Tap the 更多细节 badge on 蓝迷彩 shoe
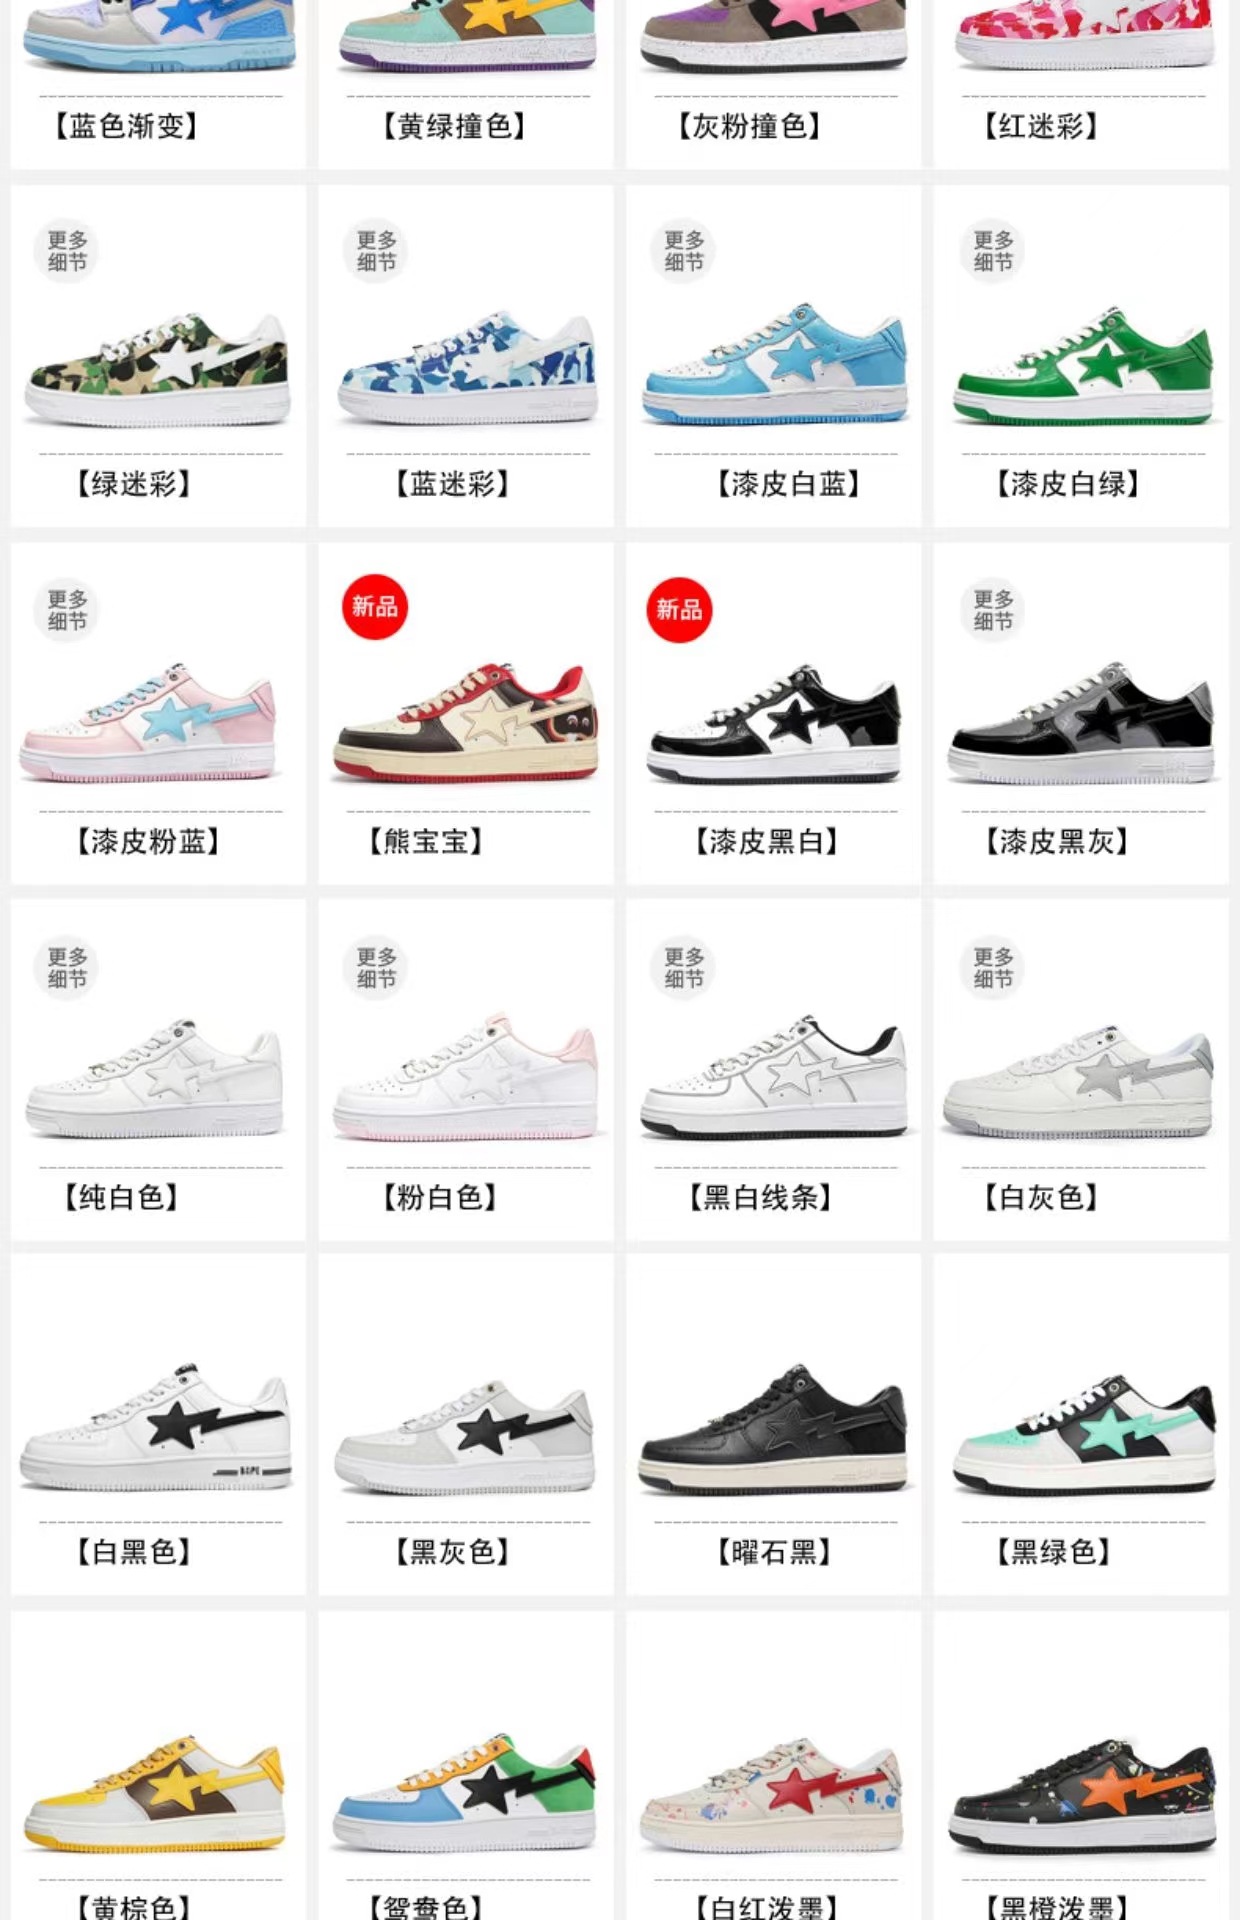The width and height of the screenshot is (1240, 1920). coord(376,251)
